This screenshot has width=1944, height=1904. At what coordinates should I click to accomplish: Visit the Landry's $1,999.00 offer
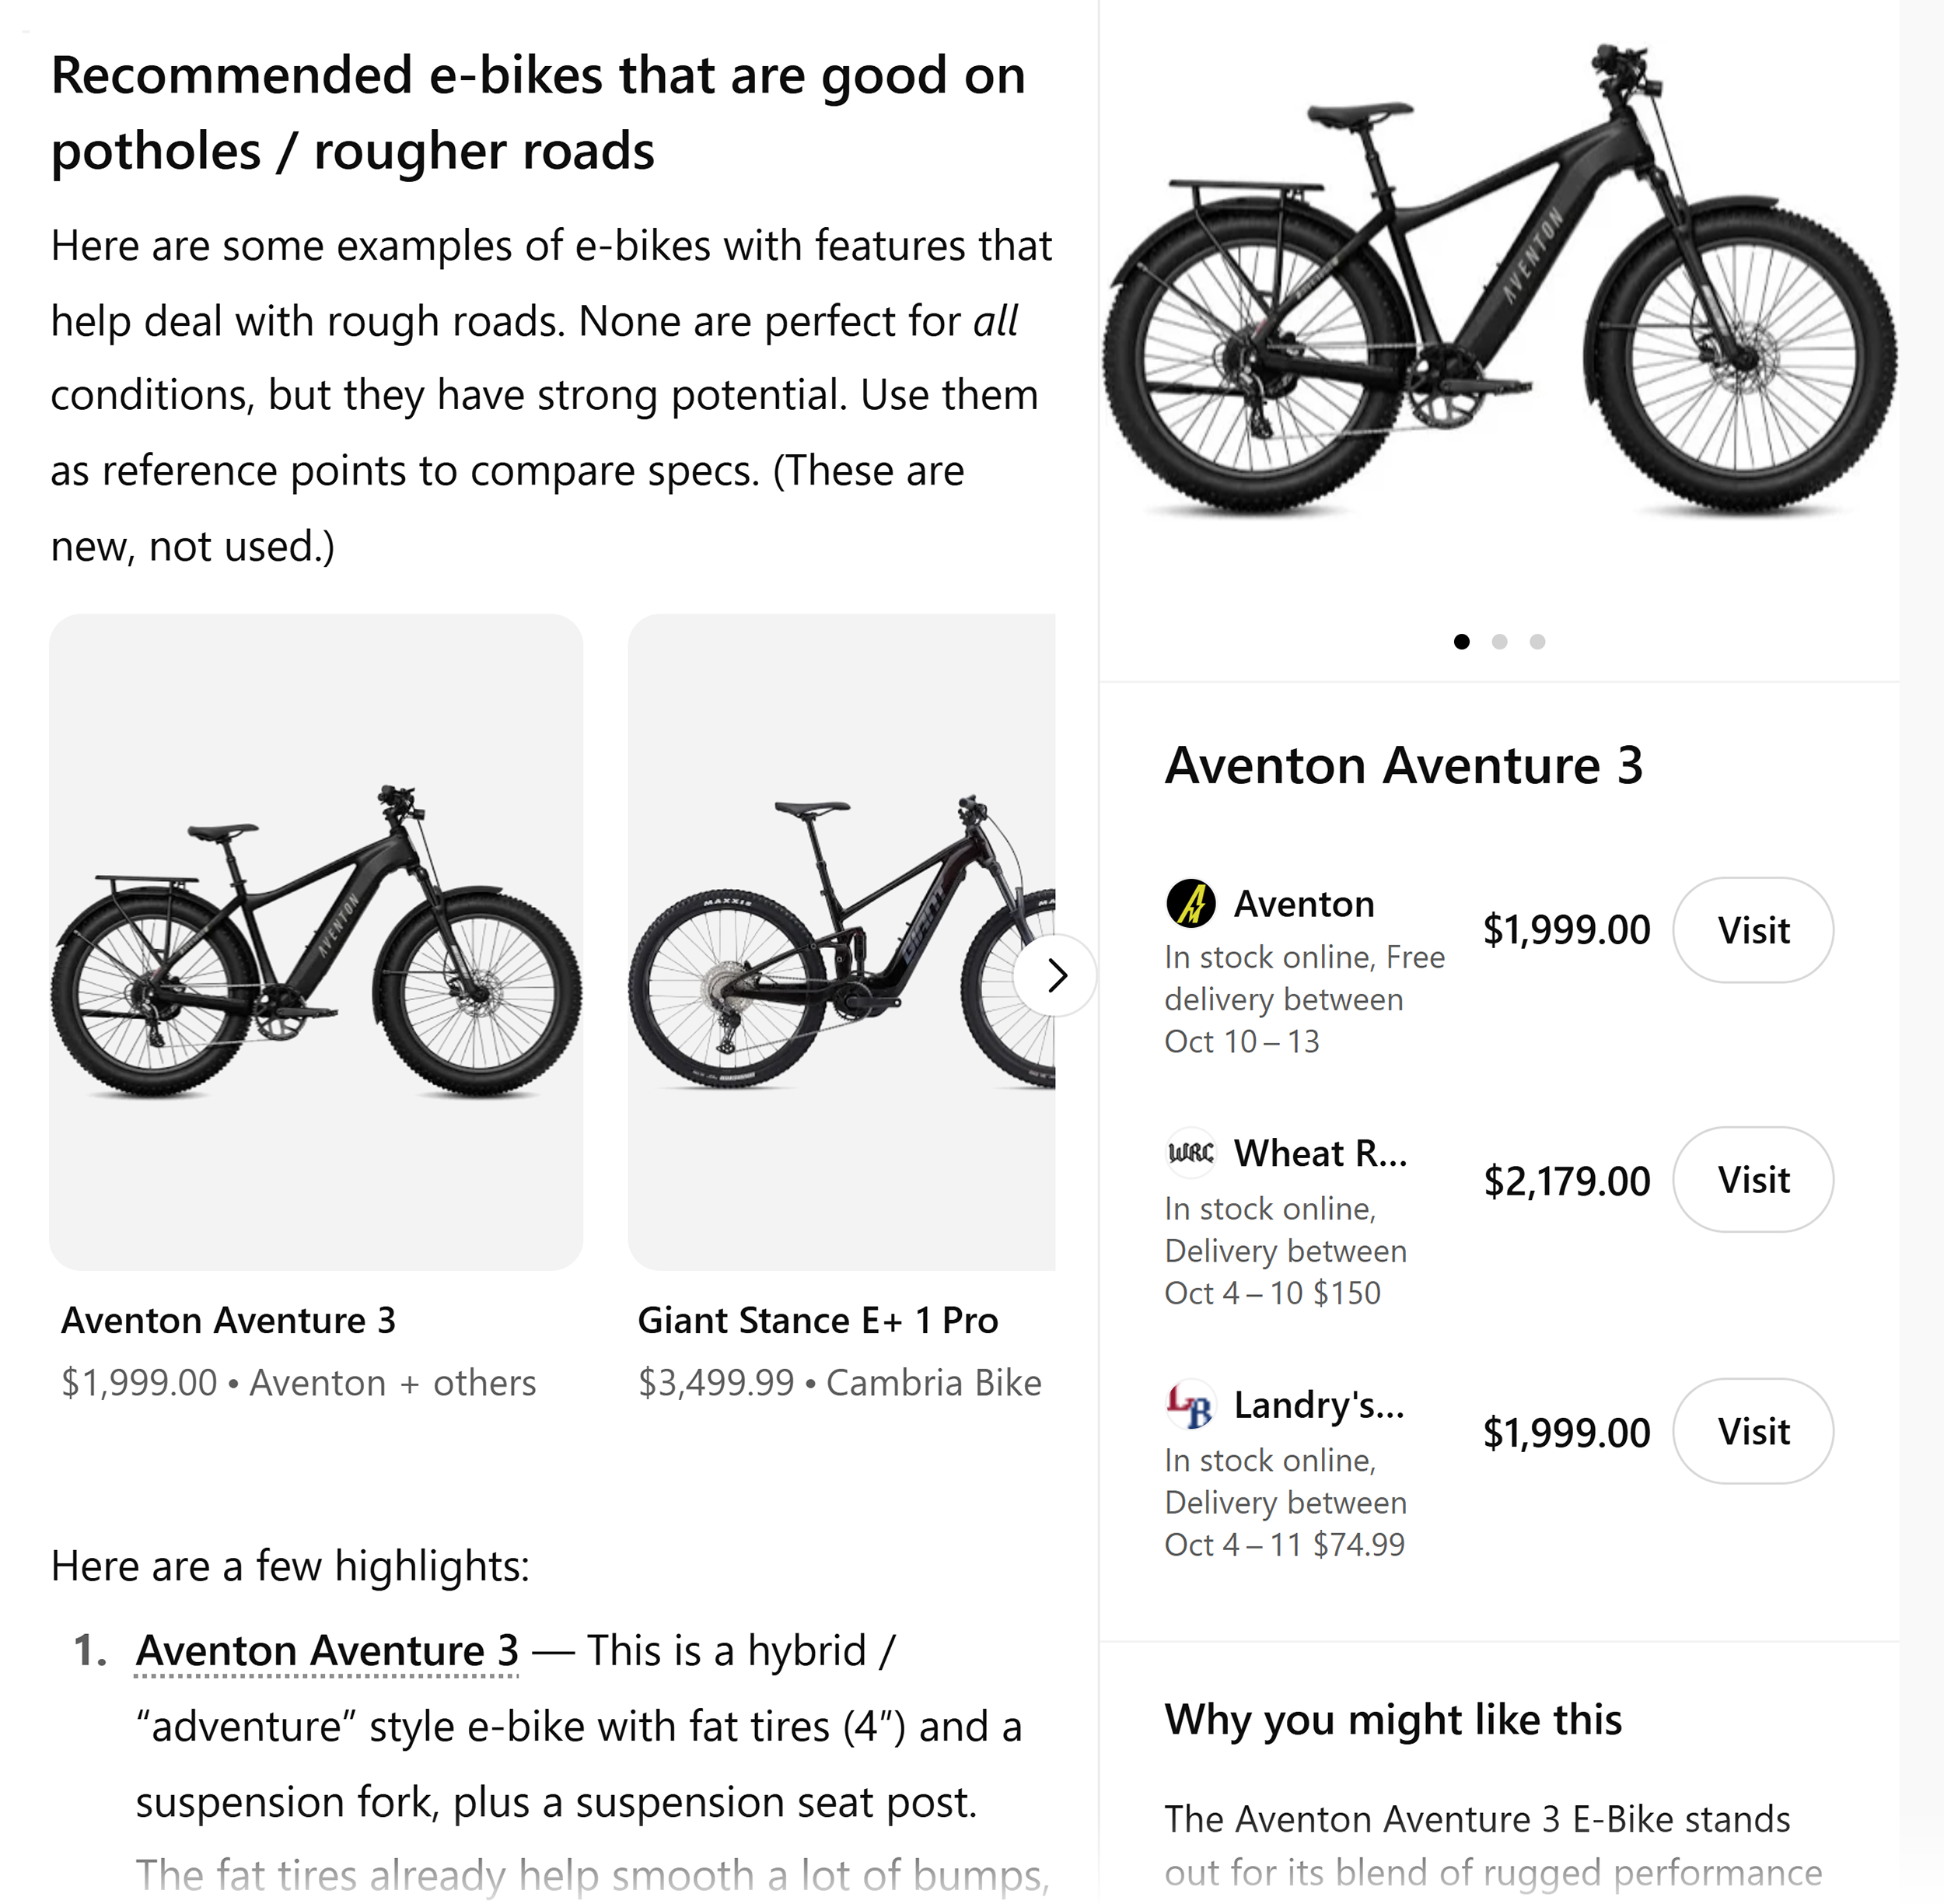1753,1431
